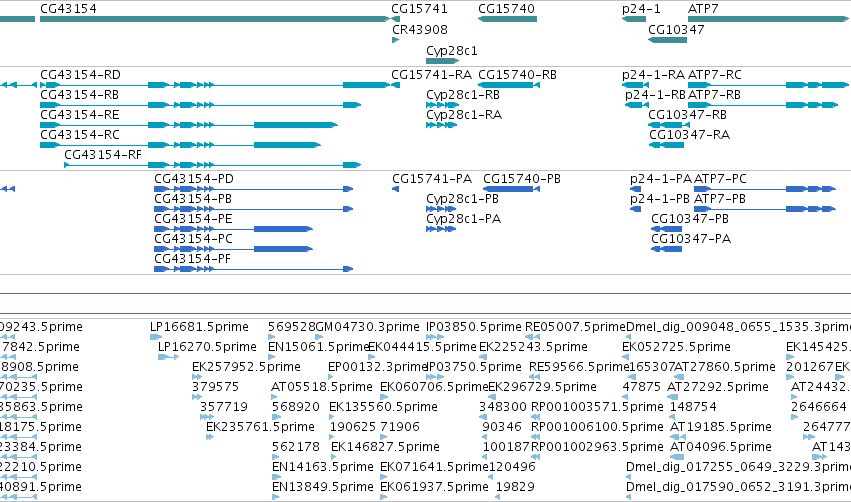Select EST RP001006100.5prime
Viewport: 851px width, 502px height.
tap(597, 427)
